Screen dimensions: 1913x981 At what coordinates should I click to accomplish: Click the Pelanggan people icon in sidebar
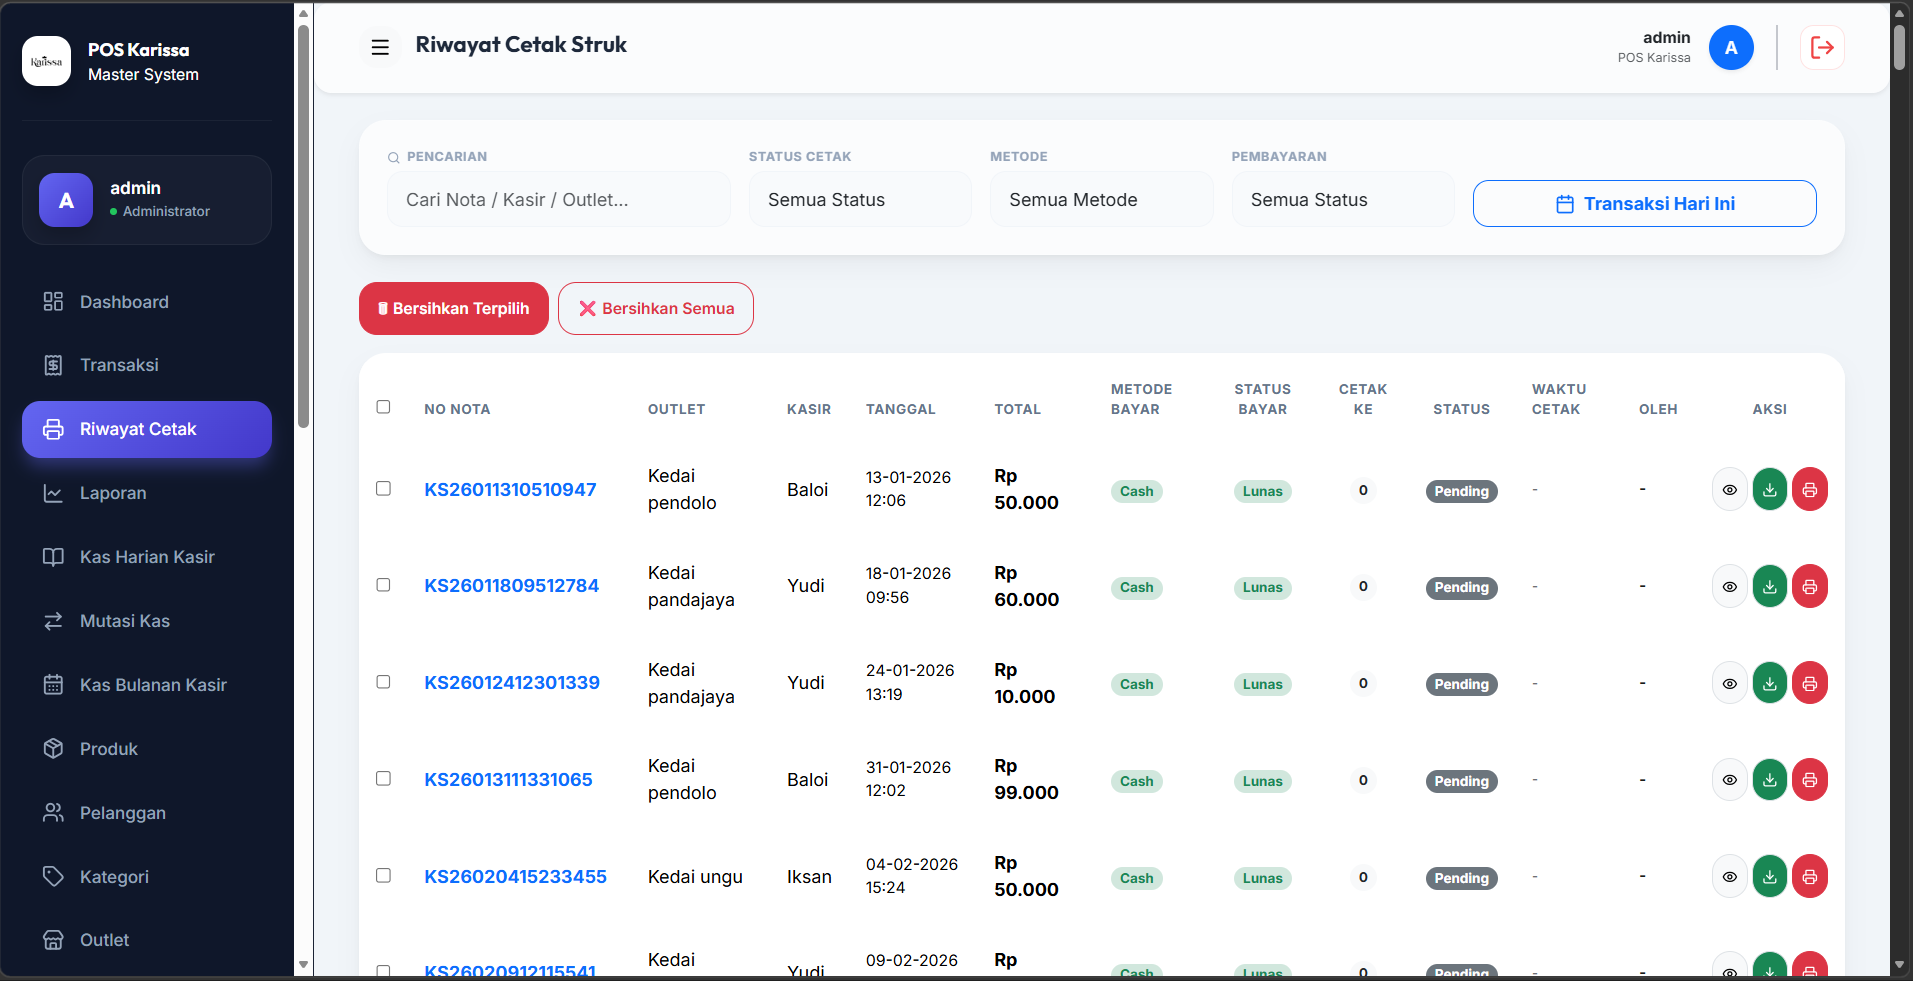[53, 812]
